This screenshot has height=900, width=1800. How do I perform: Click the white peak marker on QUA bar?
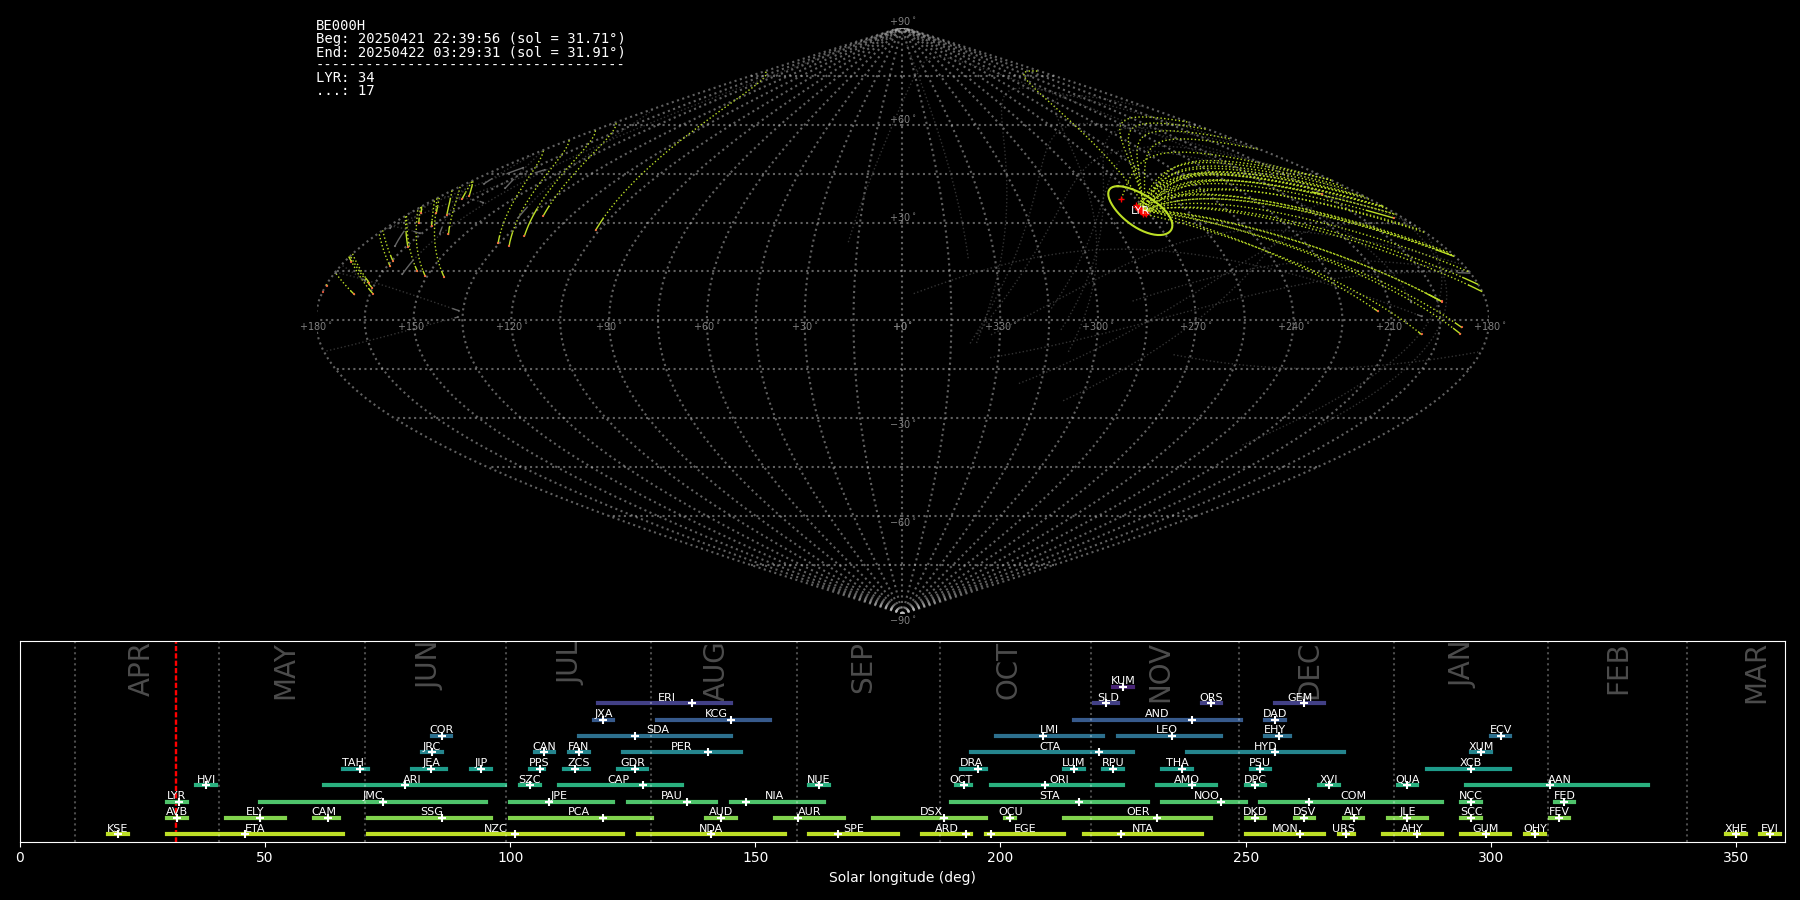point(1407,785)
